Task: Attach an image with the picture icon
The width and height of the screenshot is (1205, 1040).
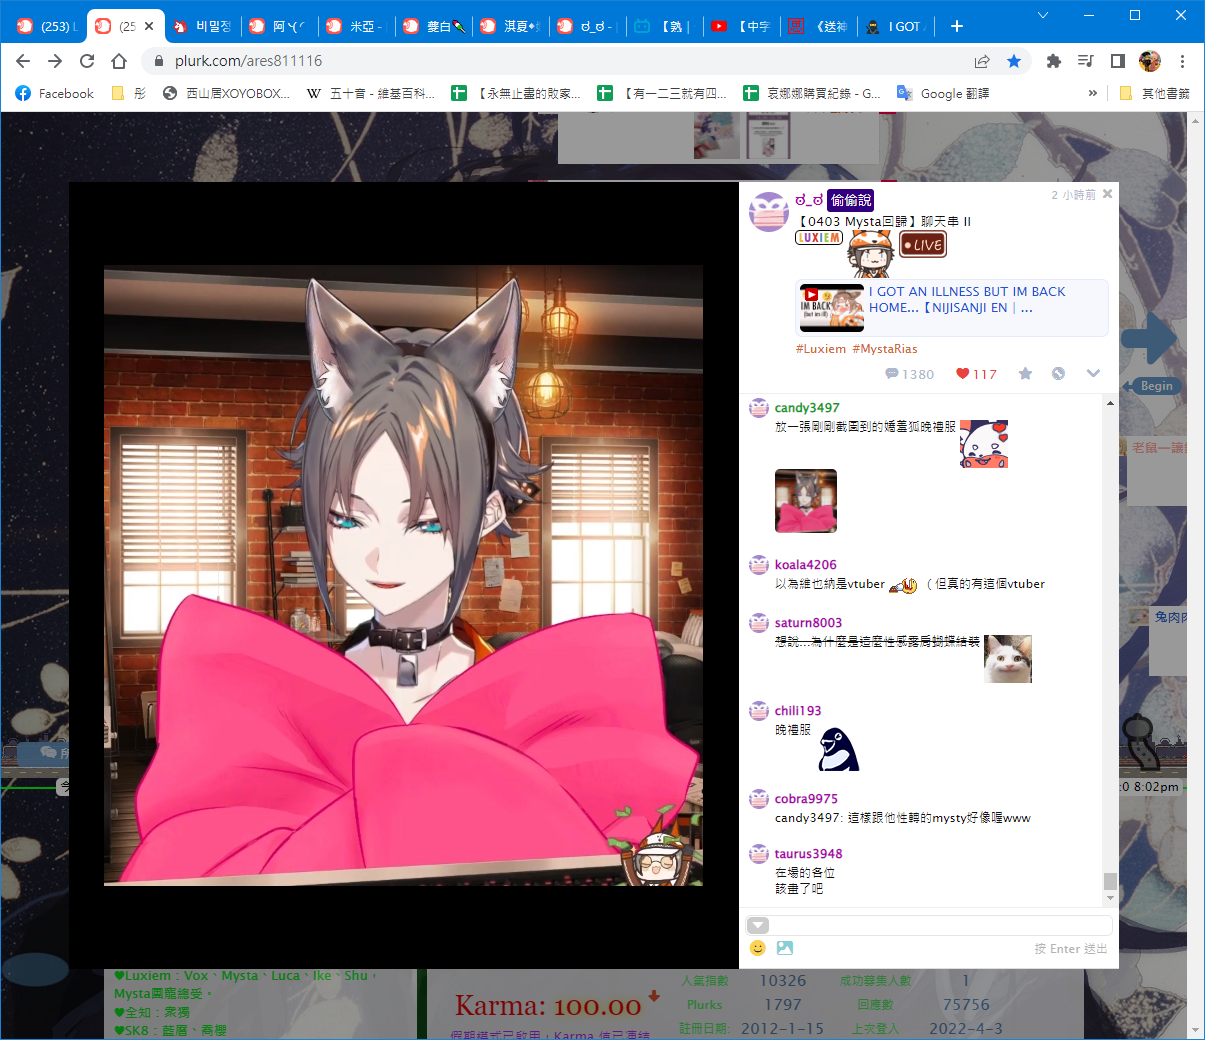Action: [x=784, y=948]
